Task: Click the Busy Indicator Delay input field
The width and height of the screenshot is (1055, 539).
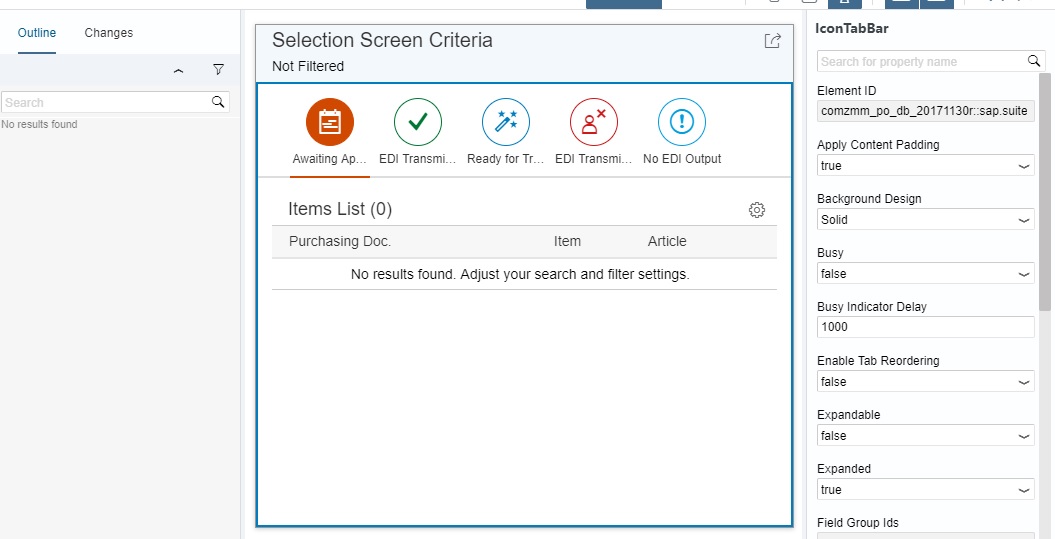Action: (x=925, y=327)
